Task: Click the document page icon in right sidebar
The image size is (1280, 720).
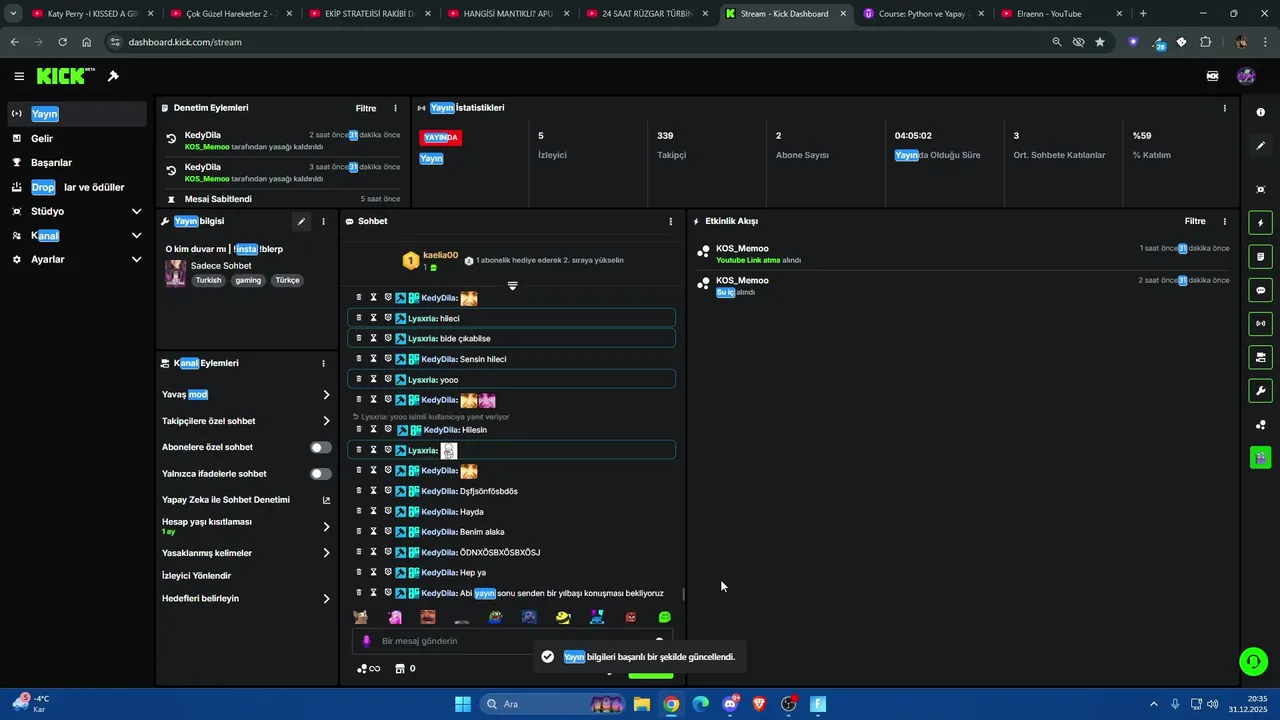Action: pyautogui.click(x=1261, y=257)
